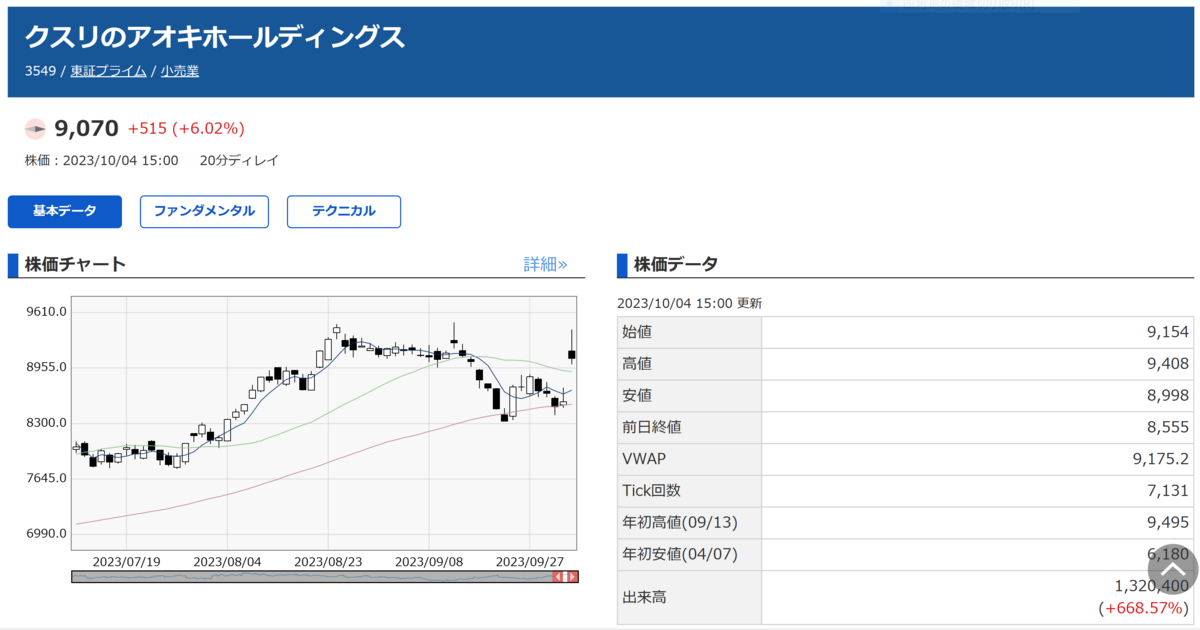Click the 出来高 row label

tap(644, 598)
